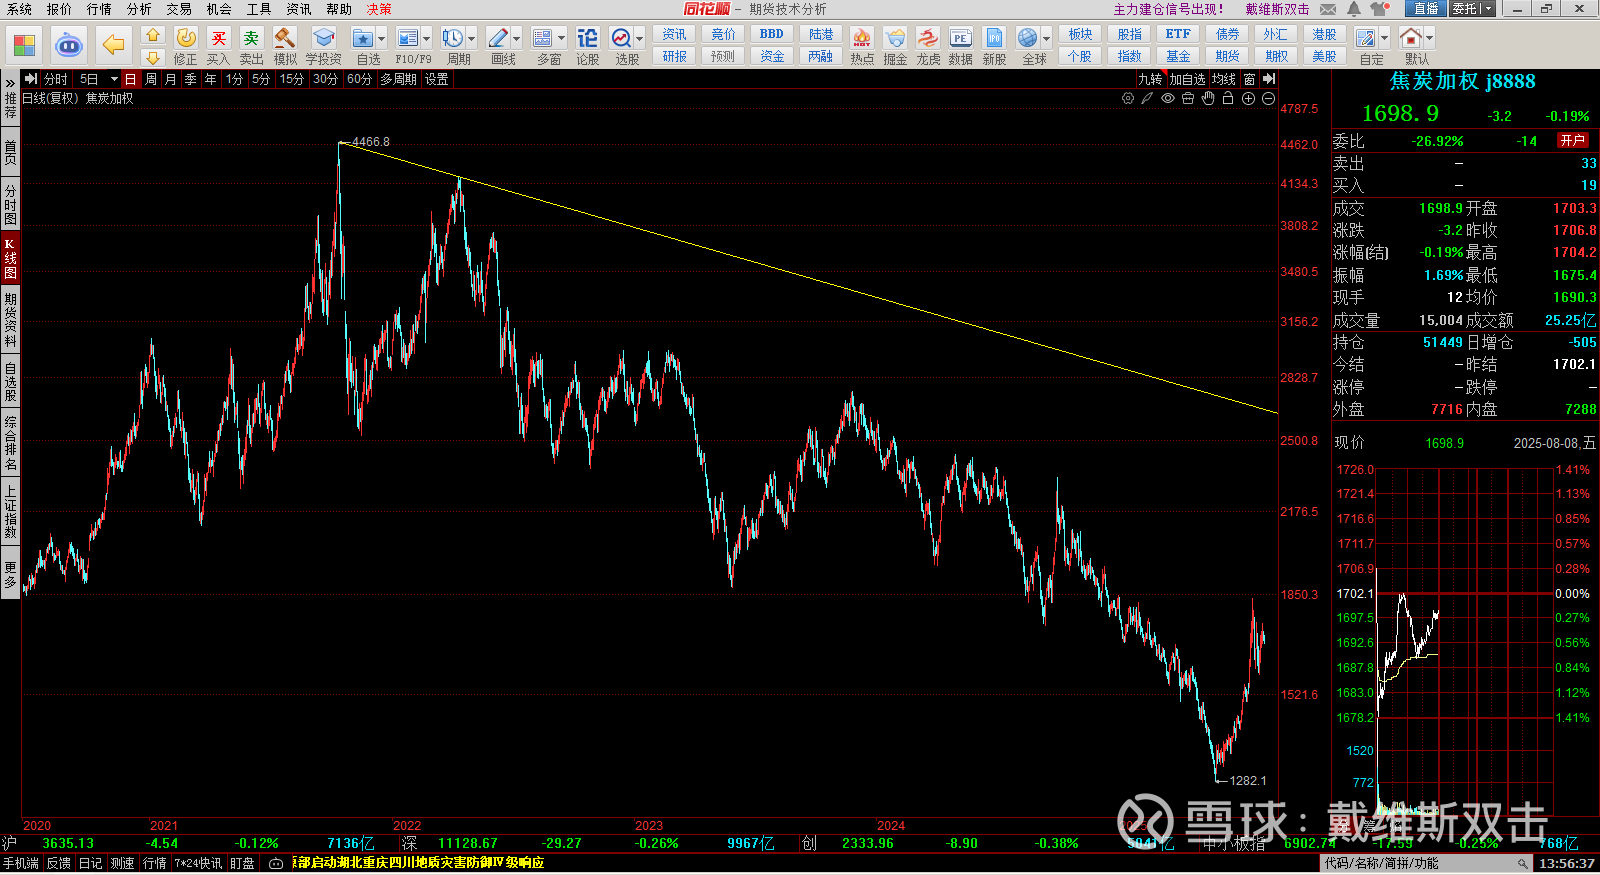Click the yellow up arrow icon
Viewport: 1600px width, 875px height.
pyautogui.click(x=153, y=35)
